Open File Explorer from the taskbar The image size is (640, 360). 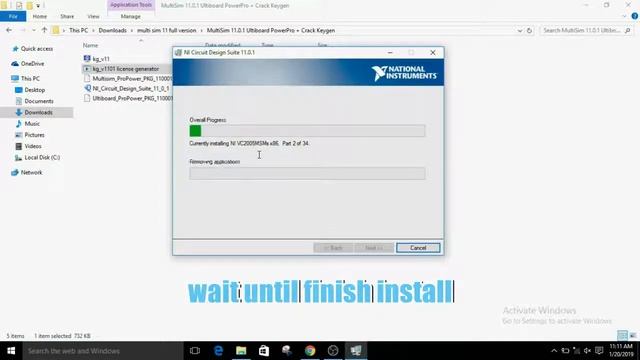(x=241, y=351)
